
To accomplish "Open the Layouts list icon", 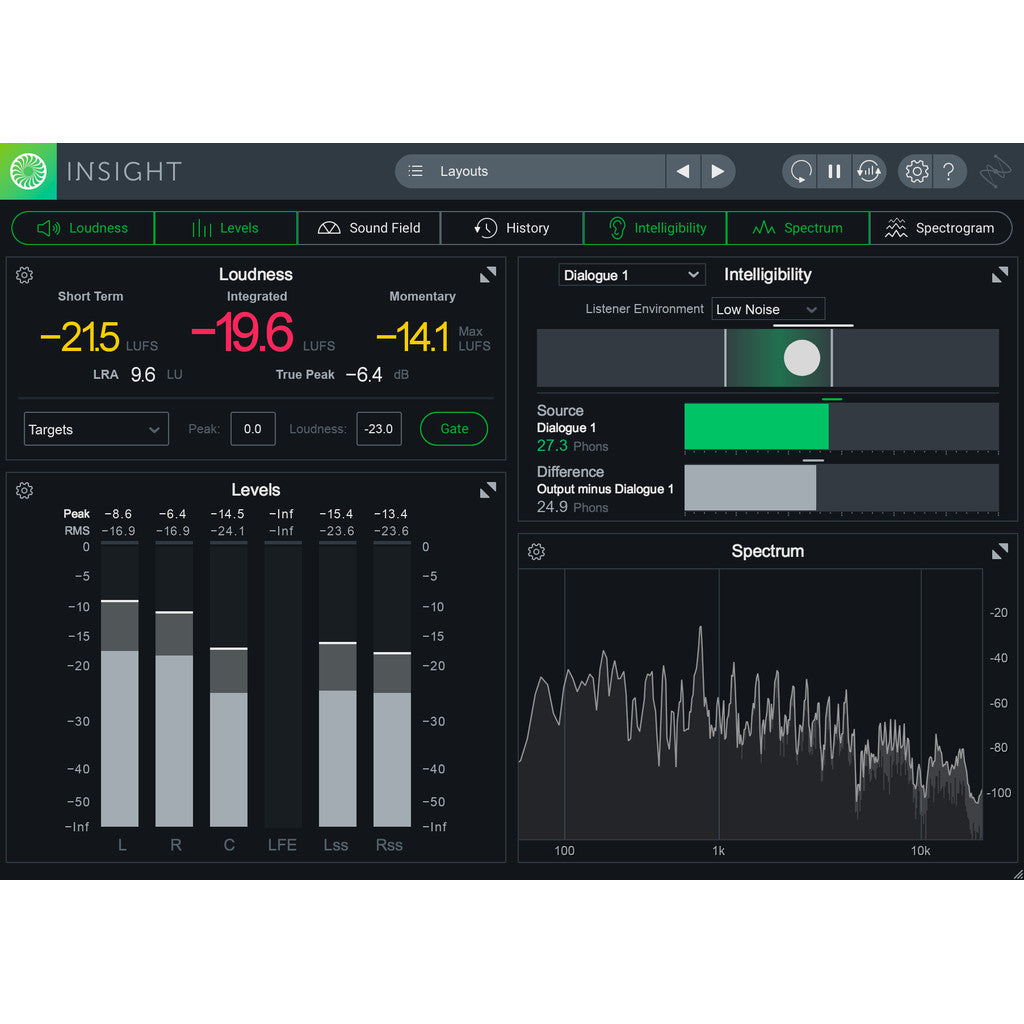I will click(x=415, y=171).
